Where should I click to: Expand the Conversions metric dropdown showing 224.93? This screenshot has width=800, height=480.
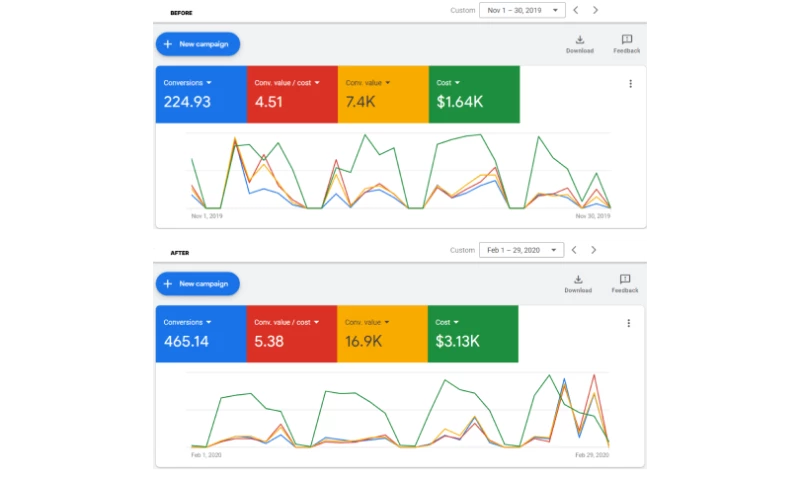click(x=209, y=83)
